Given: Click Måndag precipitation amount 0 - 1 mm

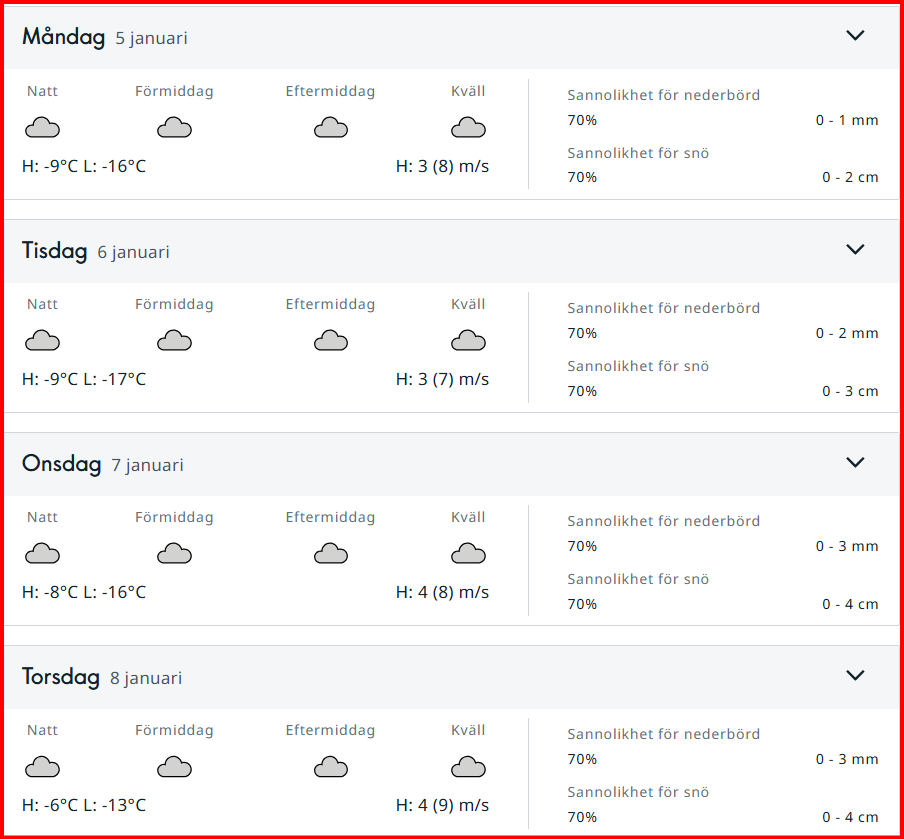Looking at the screenshot, I should click(x=847, y=121).
